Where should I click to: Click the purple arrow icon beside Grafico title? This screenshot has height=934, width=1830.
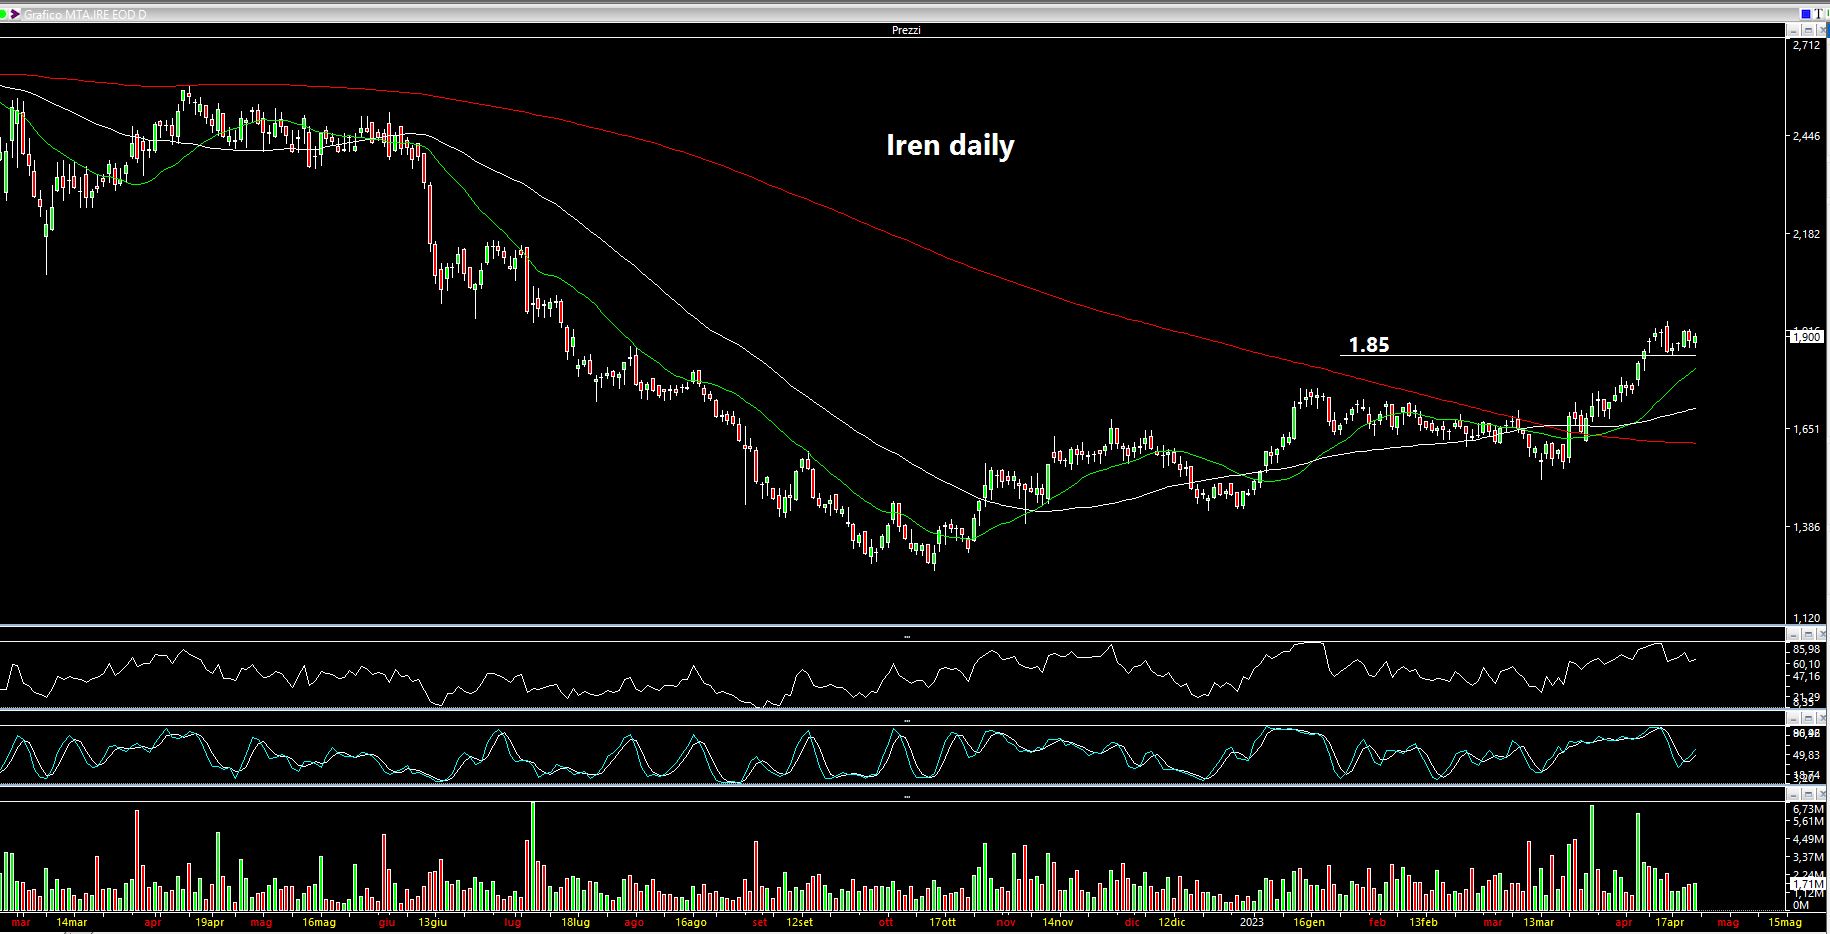pos(15,14)
